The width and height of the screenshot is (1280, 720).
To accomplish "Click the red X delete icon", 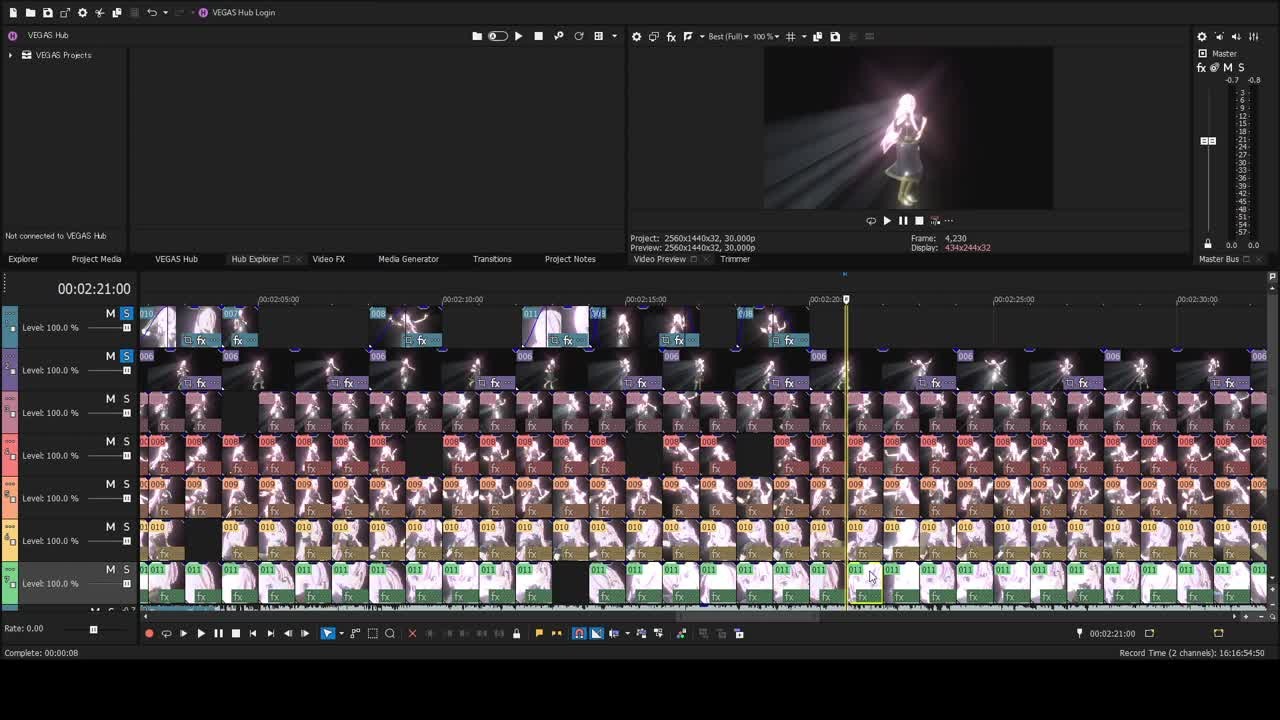I will (x=412, y=633).
